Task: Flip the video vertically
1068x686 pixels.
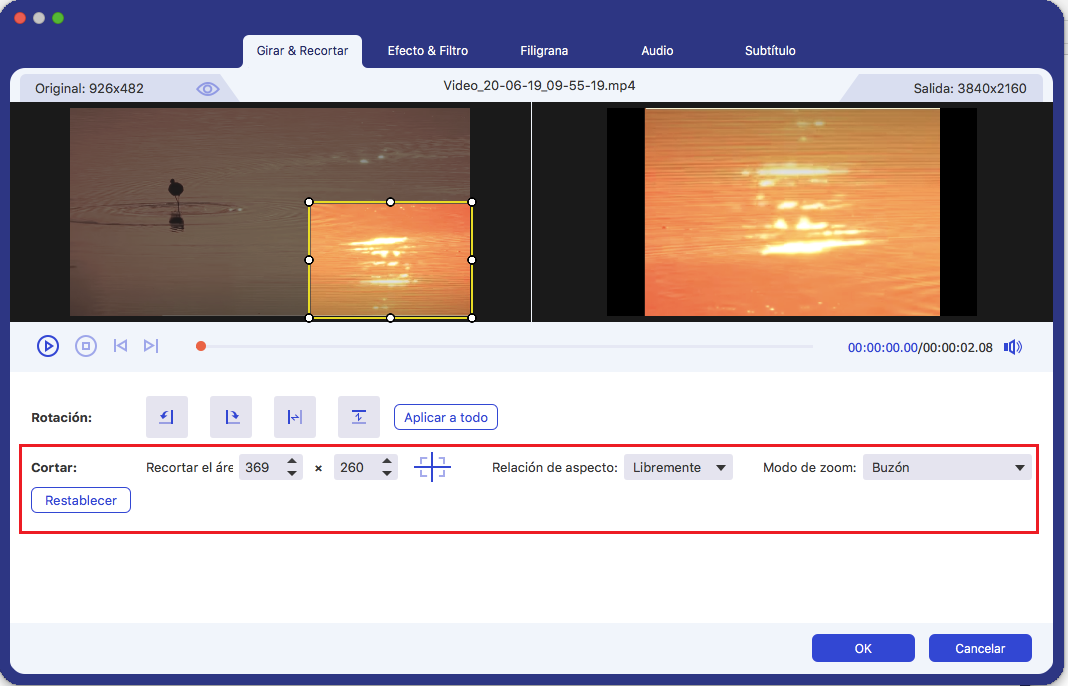Action: 359,417
